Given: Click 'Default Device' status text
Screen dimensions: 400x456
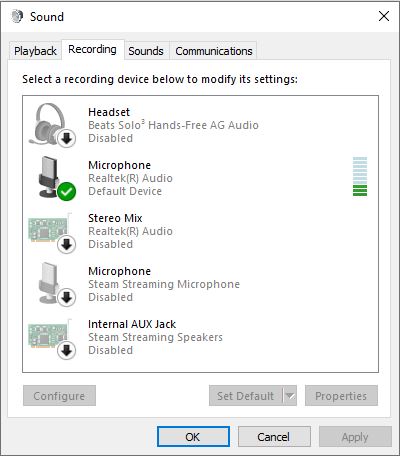Looking at the screenshot, I should point(125,191).
